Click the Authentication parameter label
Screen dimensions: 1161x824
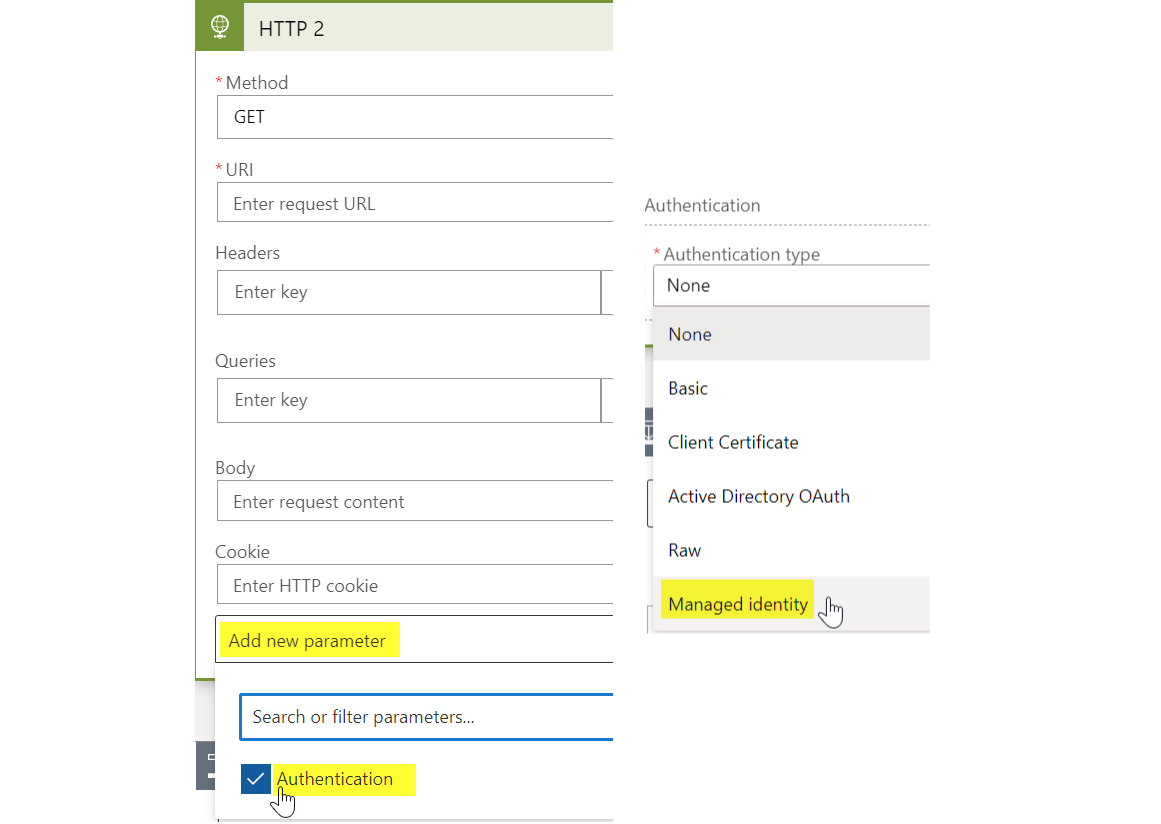335,779
